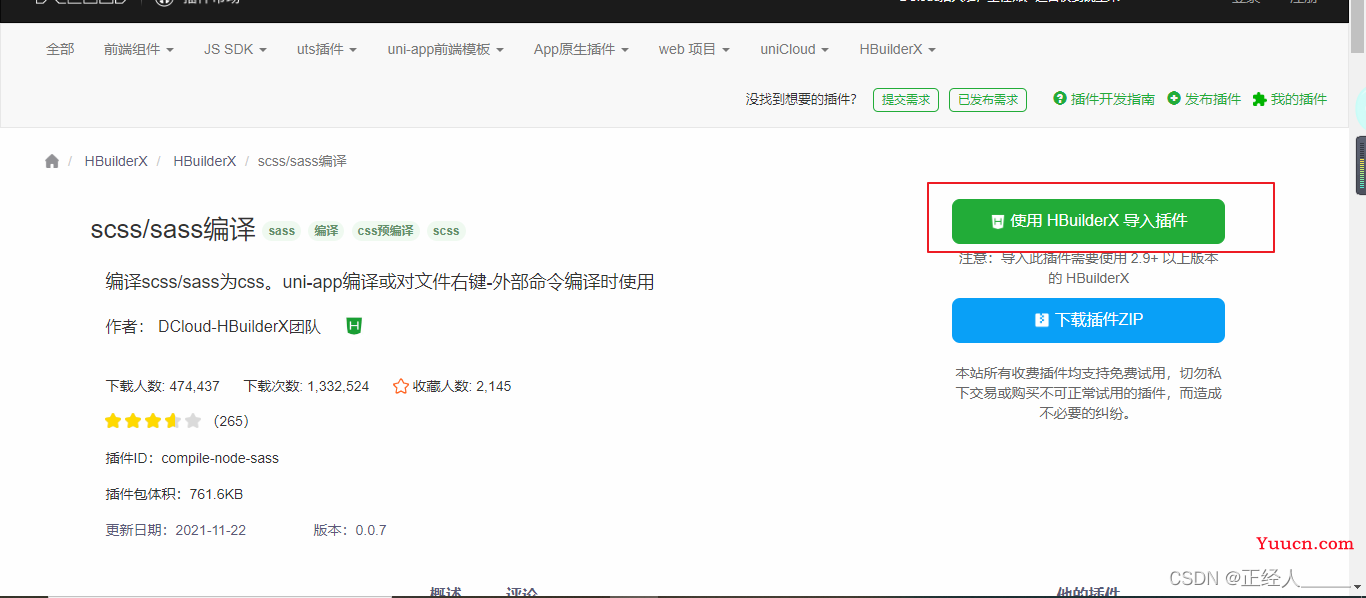
Task: Open the App原生插件 dropdown
Action: (x=581, y=49)
